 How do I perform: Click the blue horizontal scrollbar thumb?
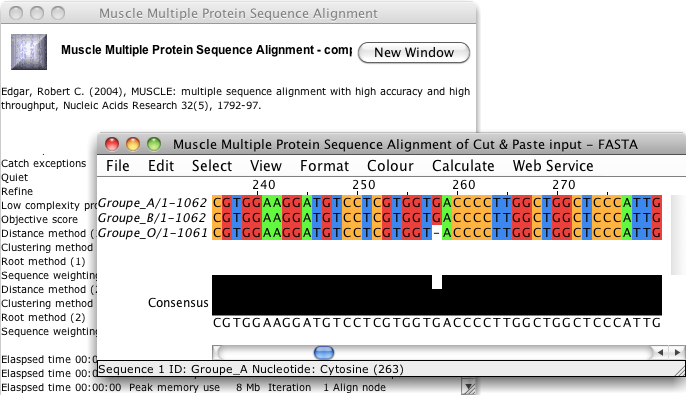(x=324, y=352)
